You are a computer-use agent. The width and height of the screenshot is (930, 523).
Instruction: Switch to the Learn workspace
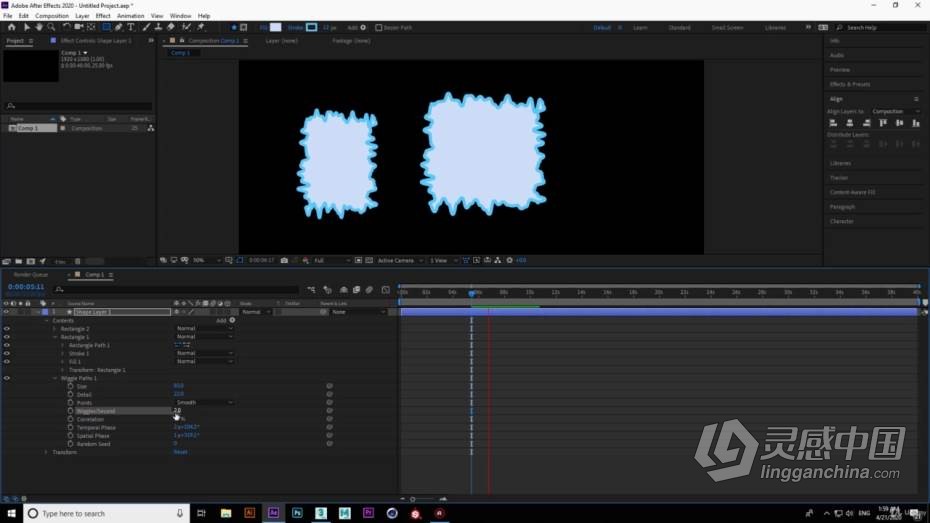pos(640,27)
